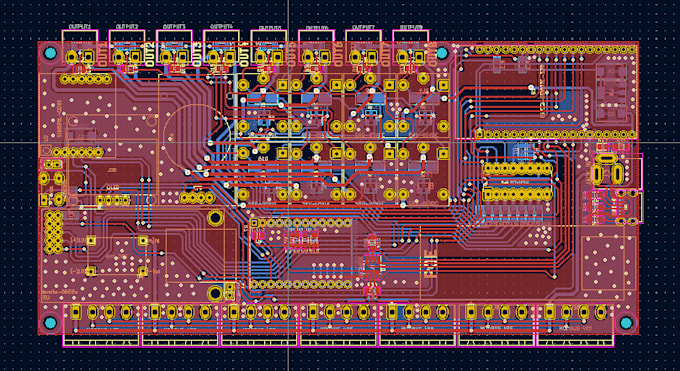Select the OUTPUT3 connector label
The image size is (680, 371).
click(174, 27)
